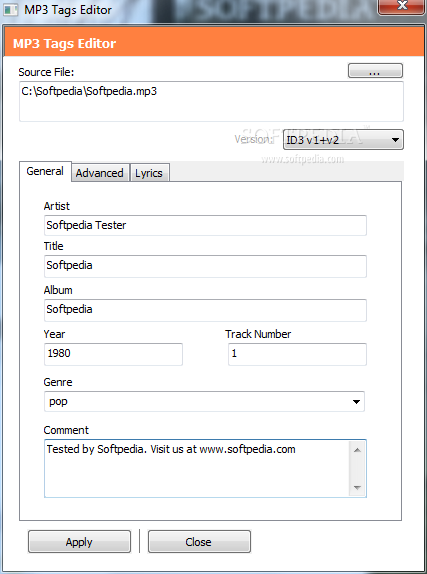Click the Genre label

[58, 382]
